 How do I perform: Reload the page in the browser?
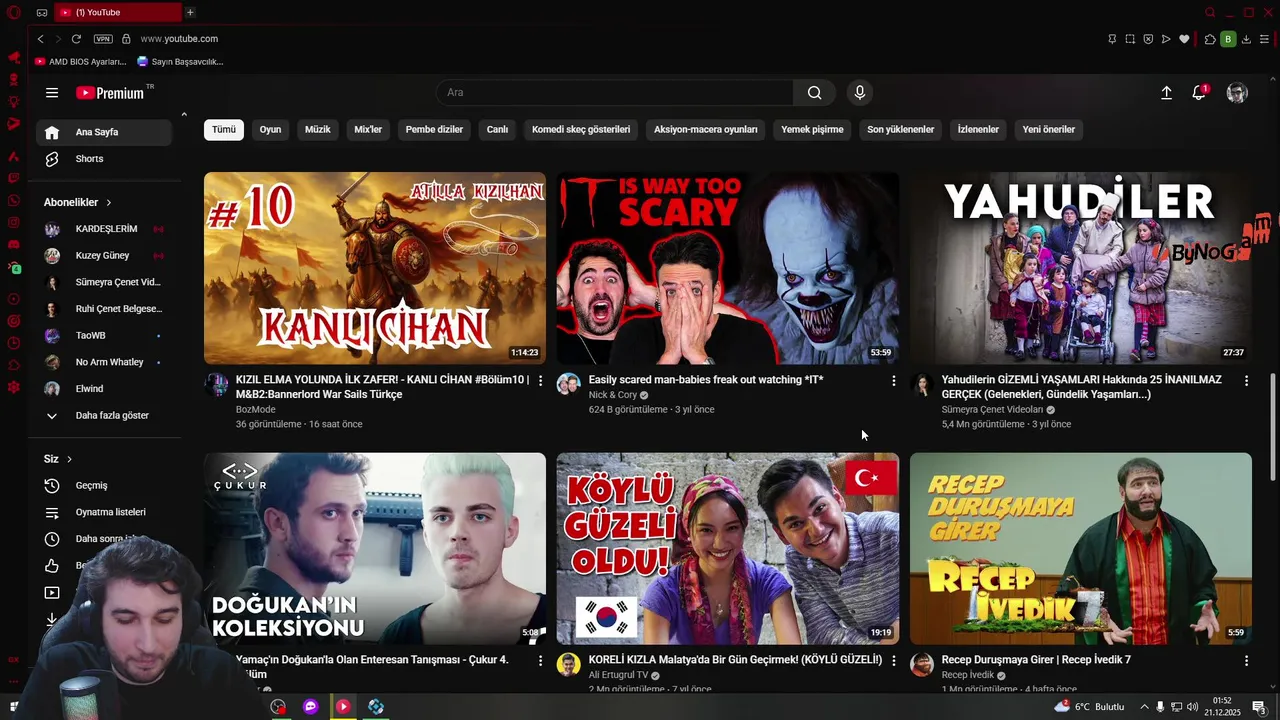pyautogui.click(x=76, y=39)
